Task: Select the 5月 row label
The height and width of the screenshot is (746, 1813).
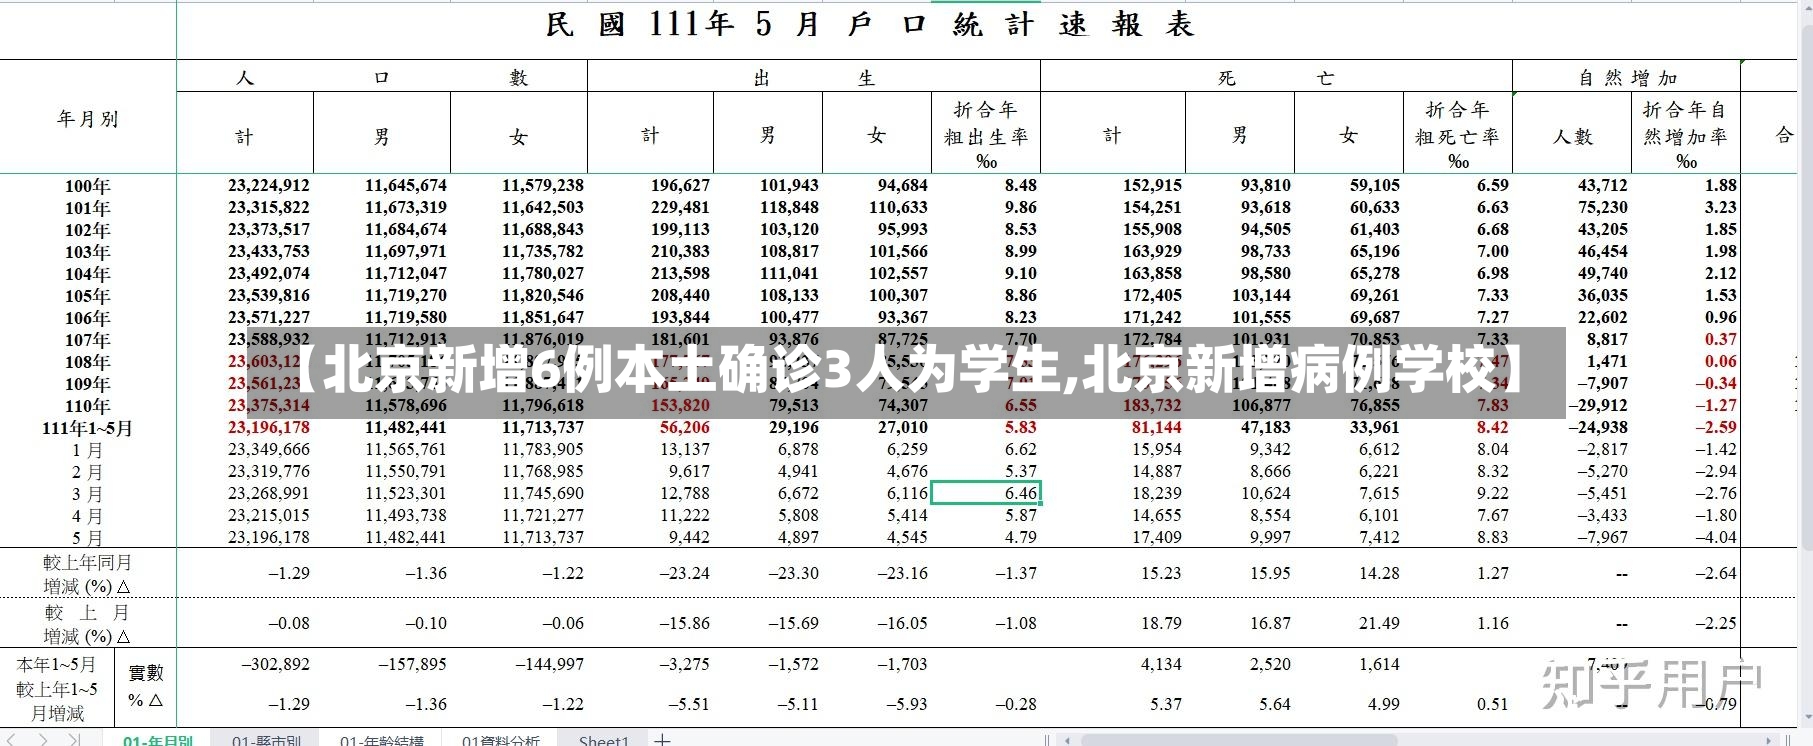Action: pos(88,538)
